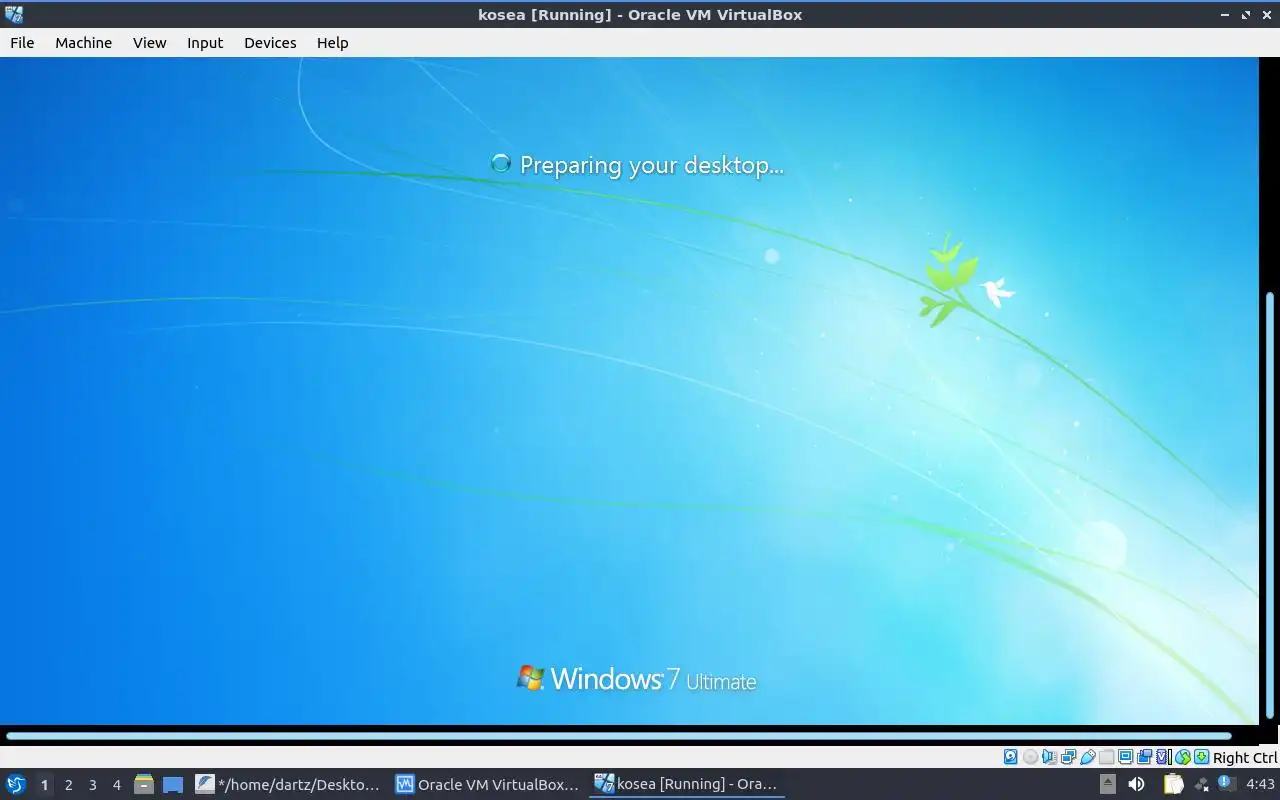This screenshot has width=1280, height=800.
Task: Maximize the VirtualBox VM window
Action: pos(1246,14)
